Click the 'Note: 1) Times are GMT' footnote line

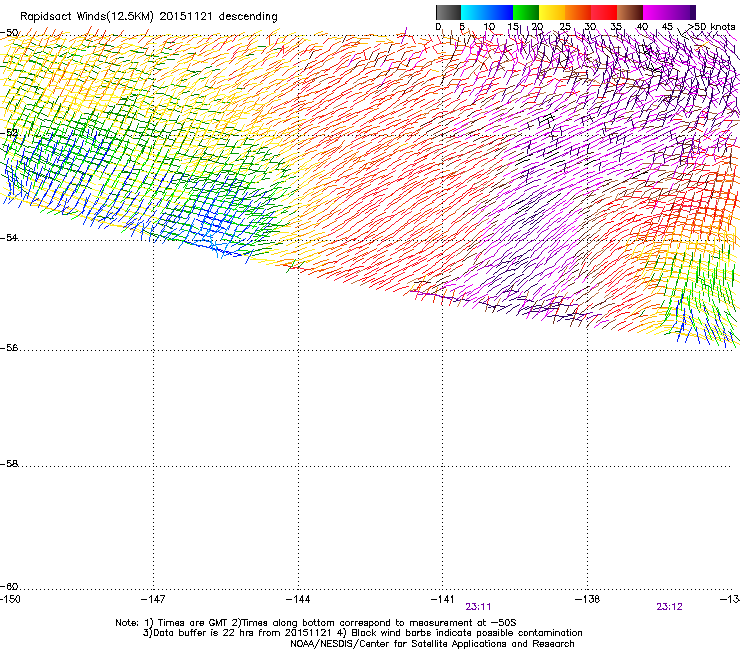(x=316, y=623)
